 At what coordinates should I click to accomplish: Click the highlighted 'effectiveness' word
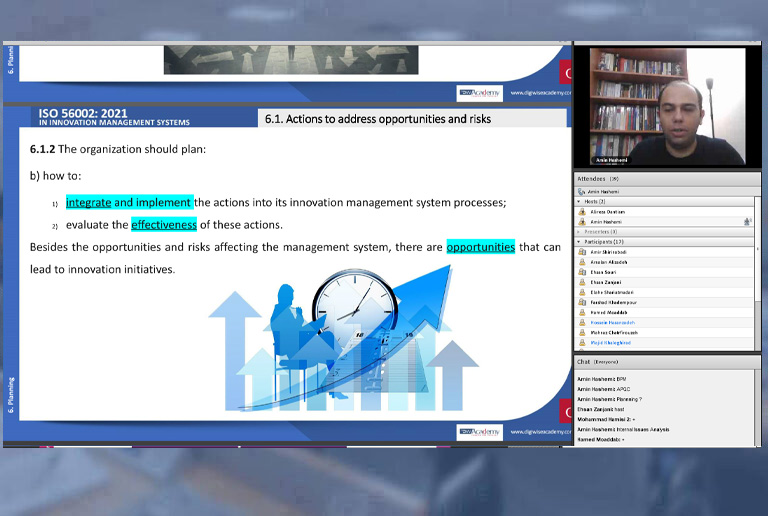[164, 225]
